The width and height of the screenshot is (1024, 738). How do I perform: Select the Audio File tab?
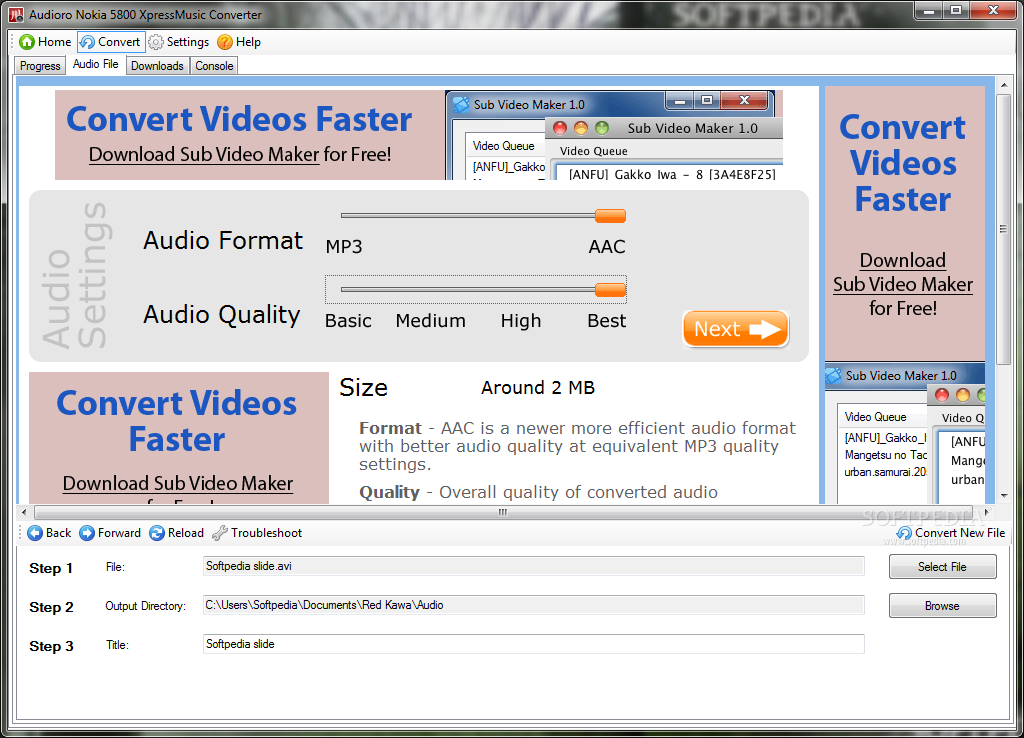tap(95, 64)
